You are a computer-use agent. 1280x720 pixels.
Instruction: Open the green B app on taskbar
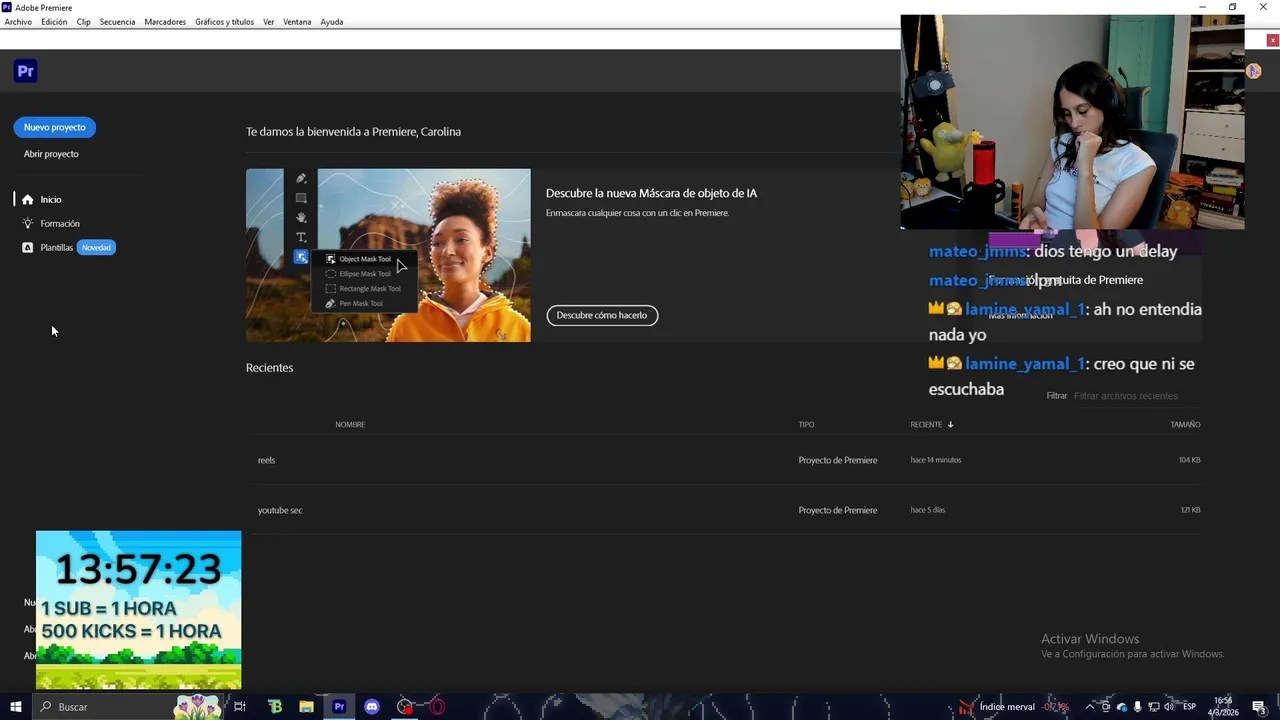pos(275,707)
